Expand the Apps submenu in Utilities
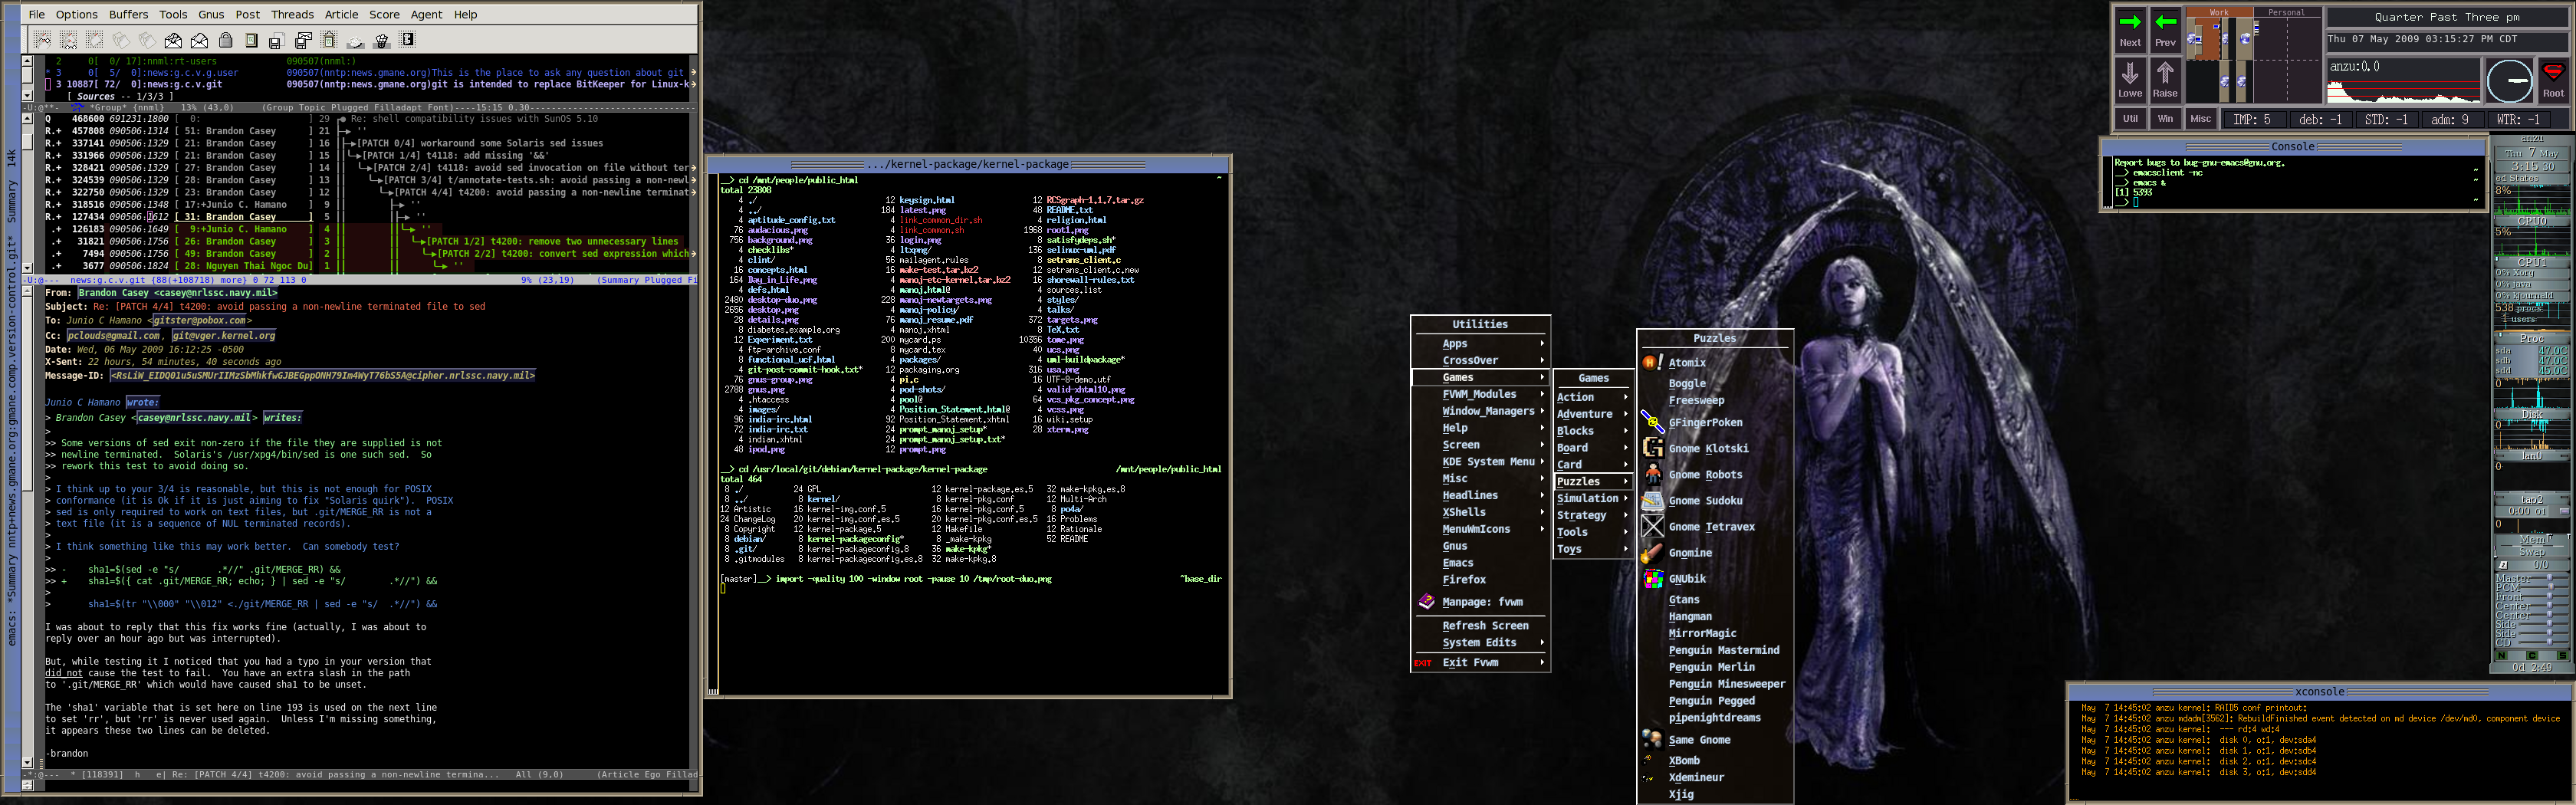 [1481, 344]
